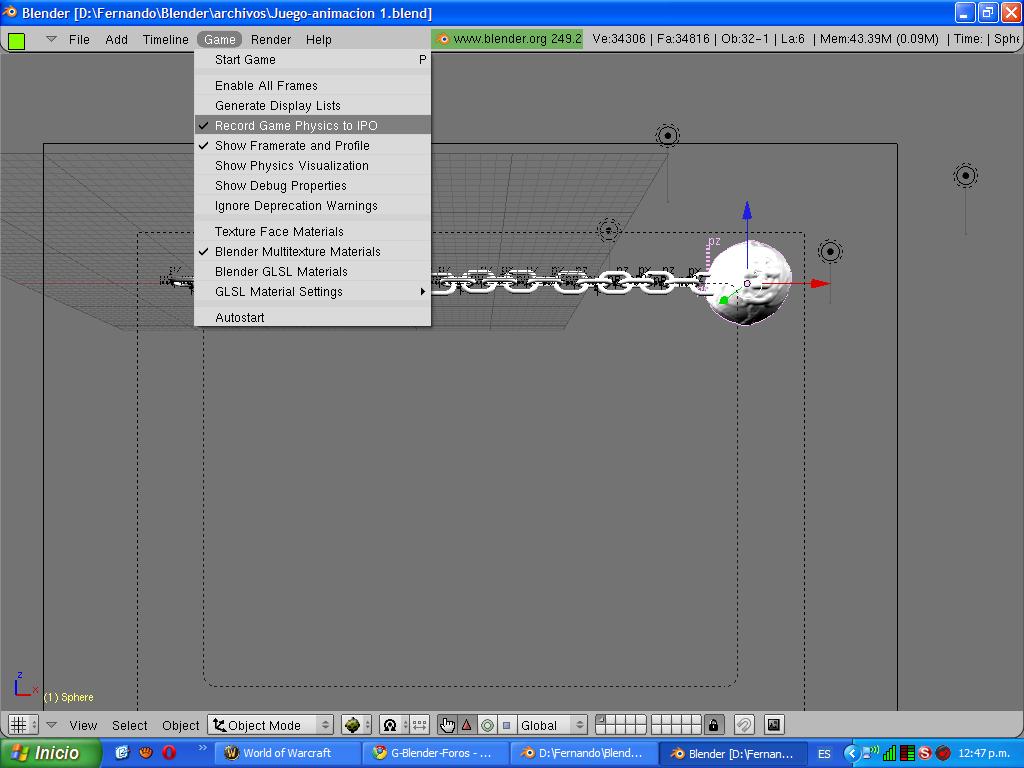Open the pivot point selector
The image size is (1024, 768).
pyautogui.click(x=394, y=725)
